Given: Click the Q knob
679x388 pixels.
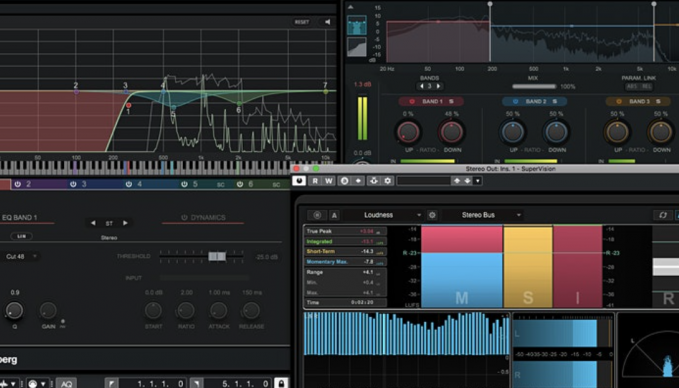Looking at the screenshot, I should [x=14, y=310].
